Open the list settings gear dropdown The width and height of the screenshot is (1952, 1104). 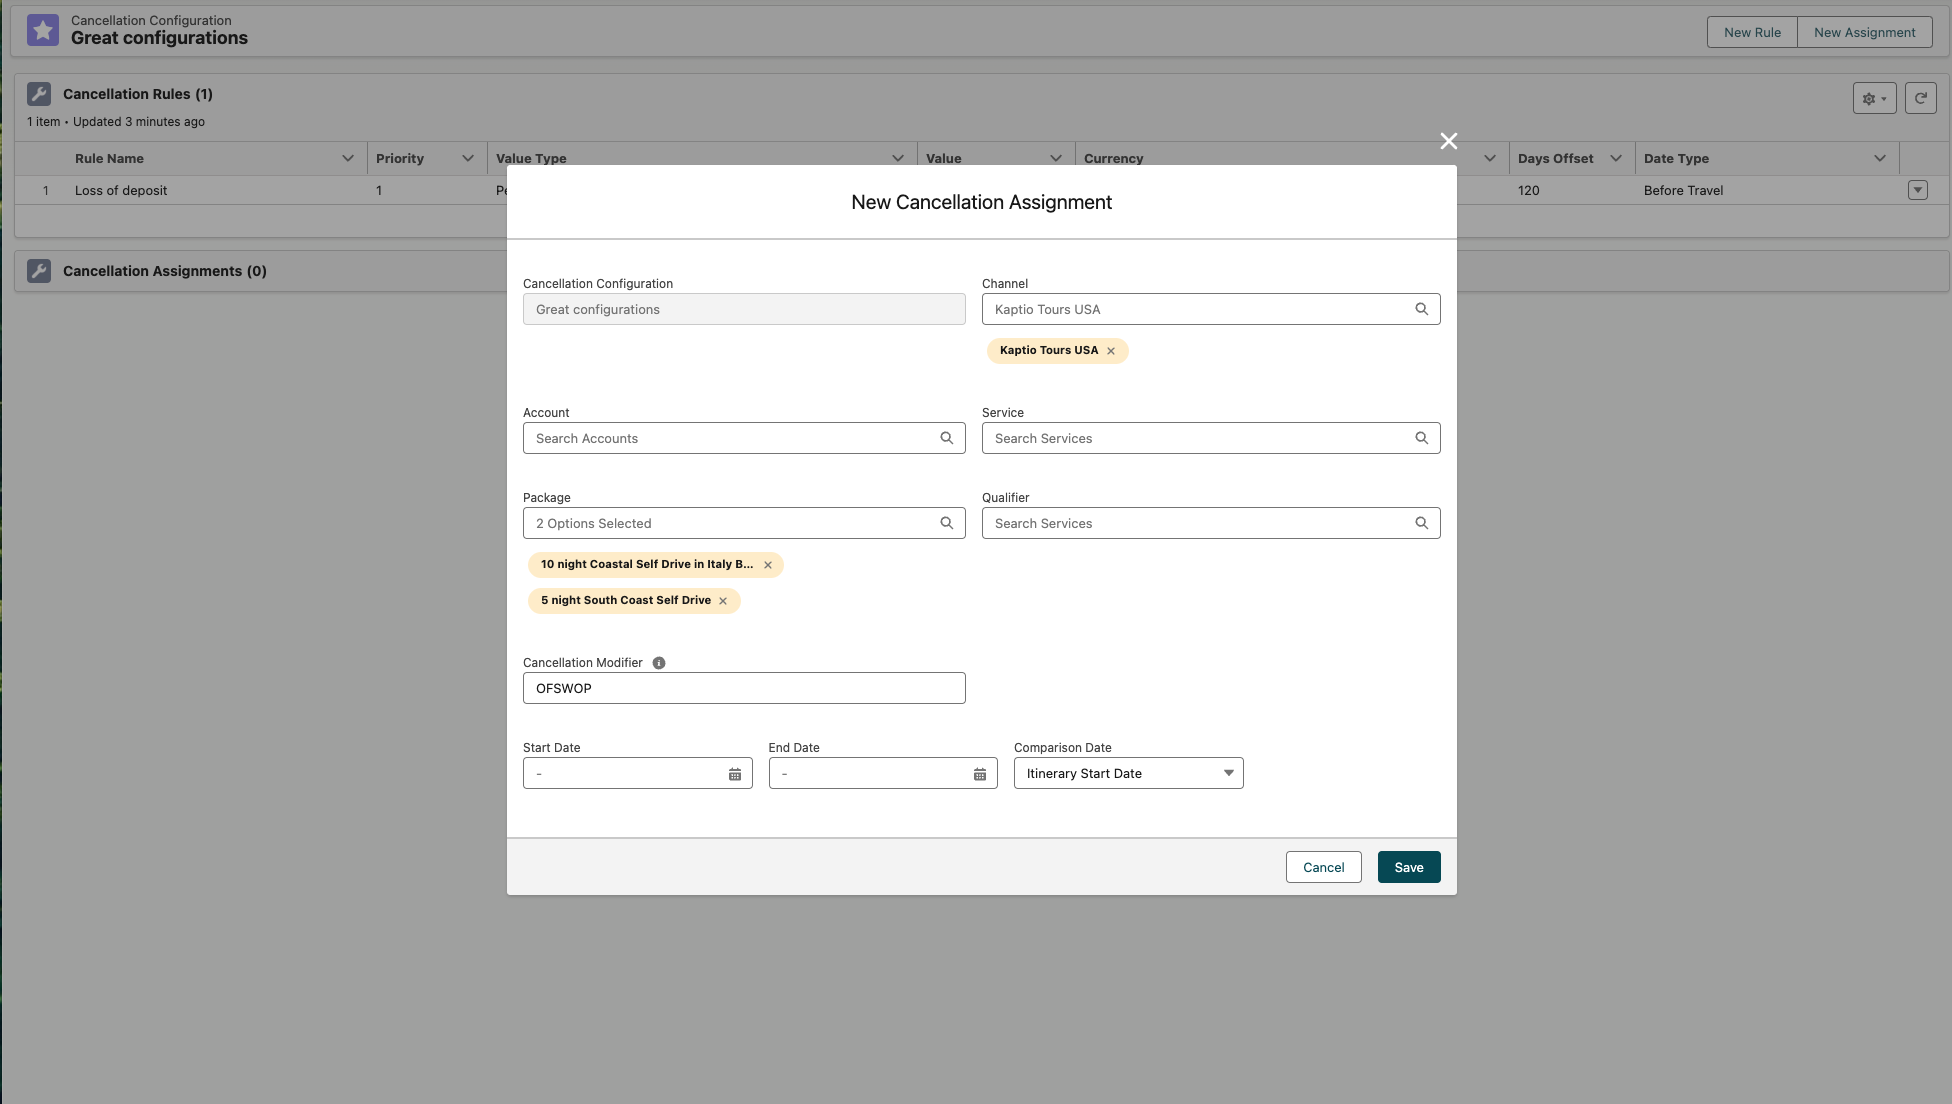[x=1874, y=98]
